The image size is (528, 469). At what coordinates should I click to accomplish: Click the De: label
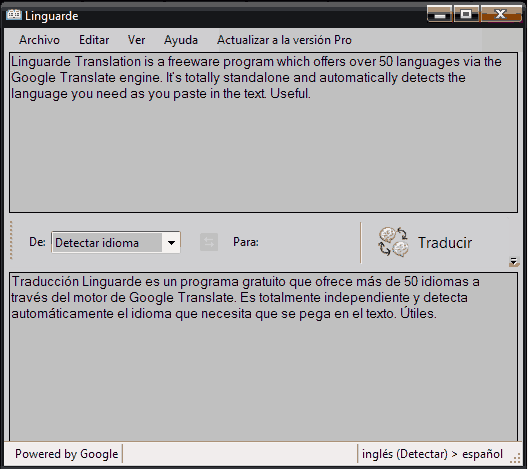[x=37, y=242]
